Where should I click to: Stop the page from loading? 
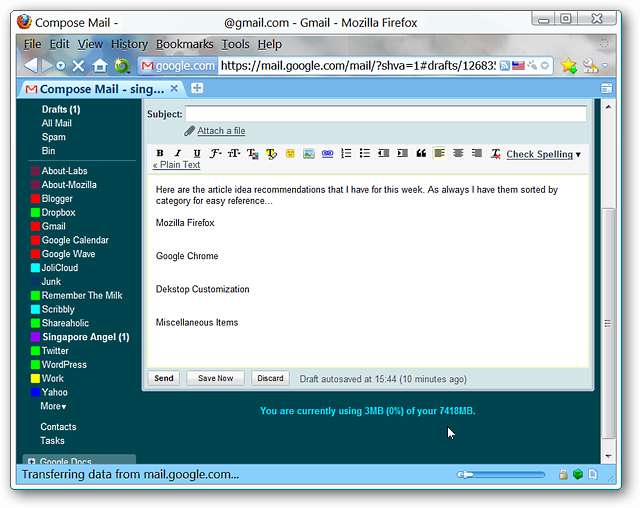(x=78, y=66)
